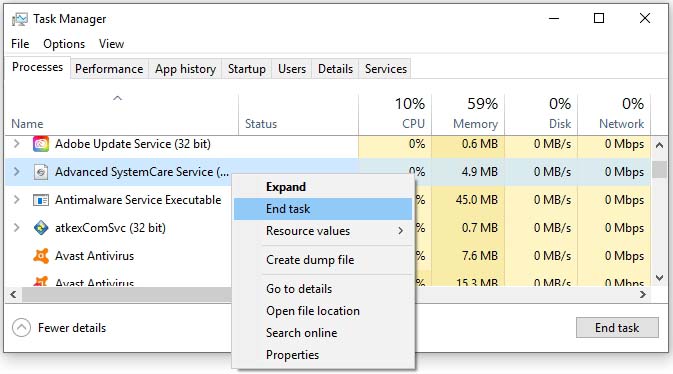Click the 7.6 MB memory value
673x374 pixels.
click(x=480, y=256)
